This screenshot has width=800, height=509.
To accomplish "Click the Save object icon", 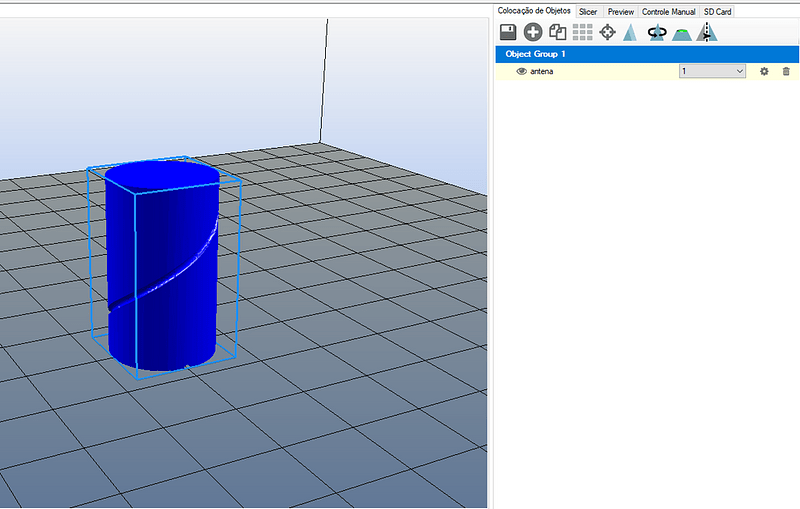I will point(508,32).
